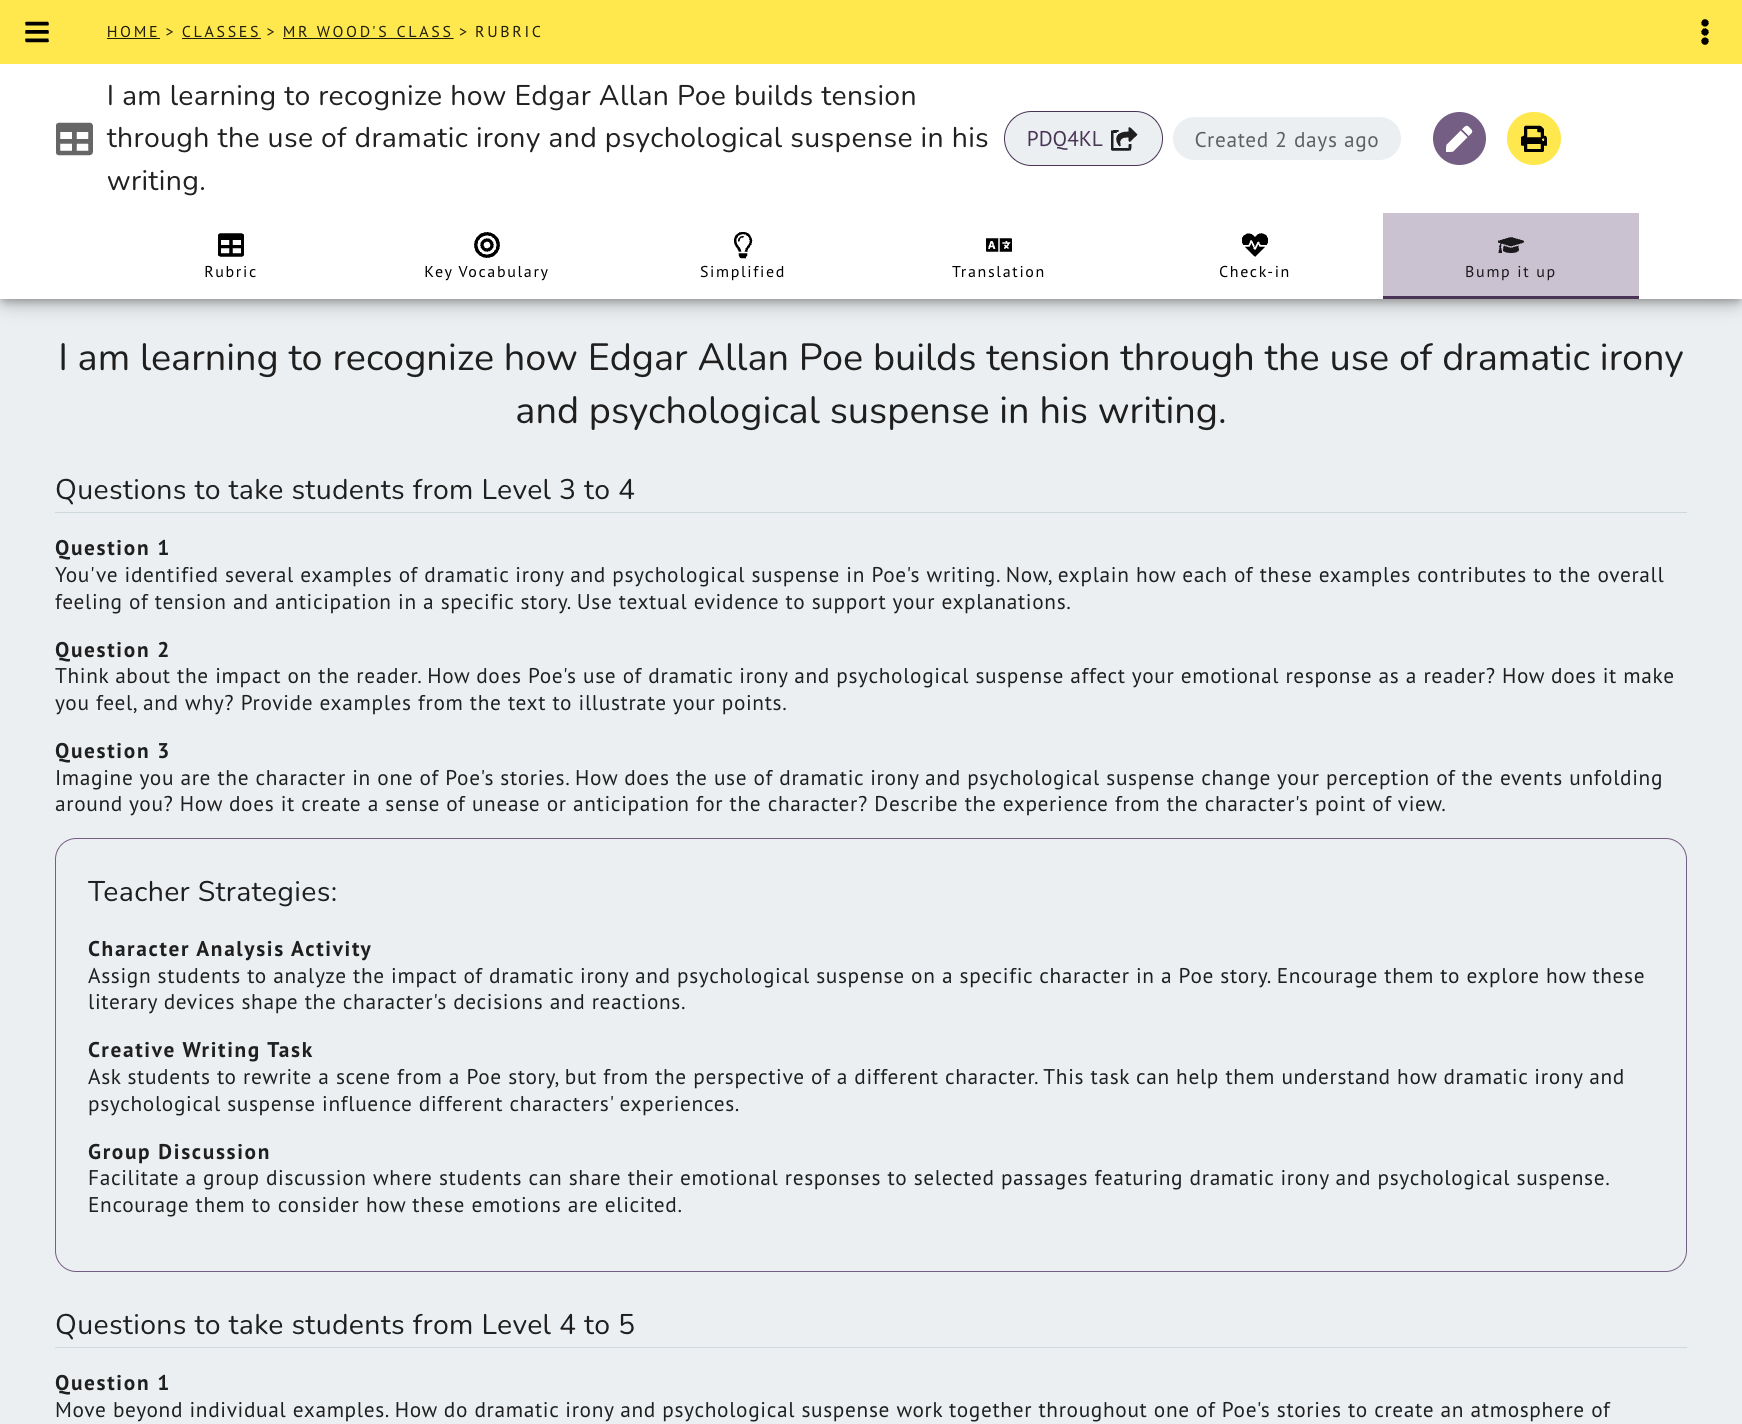The image size is (1742, 1424).
Task: Switch to the Translation tab
Action: tap(999, 256)
